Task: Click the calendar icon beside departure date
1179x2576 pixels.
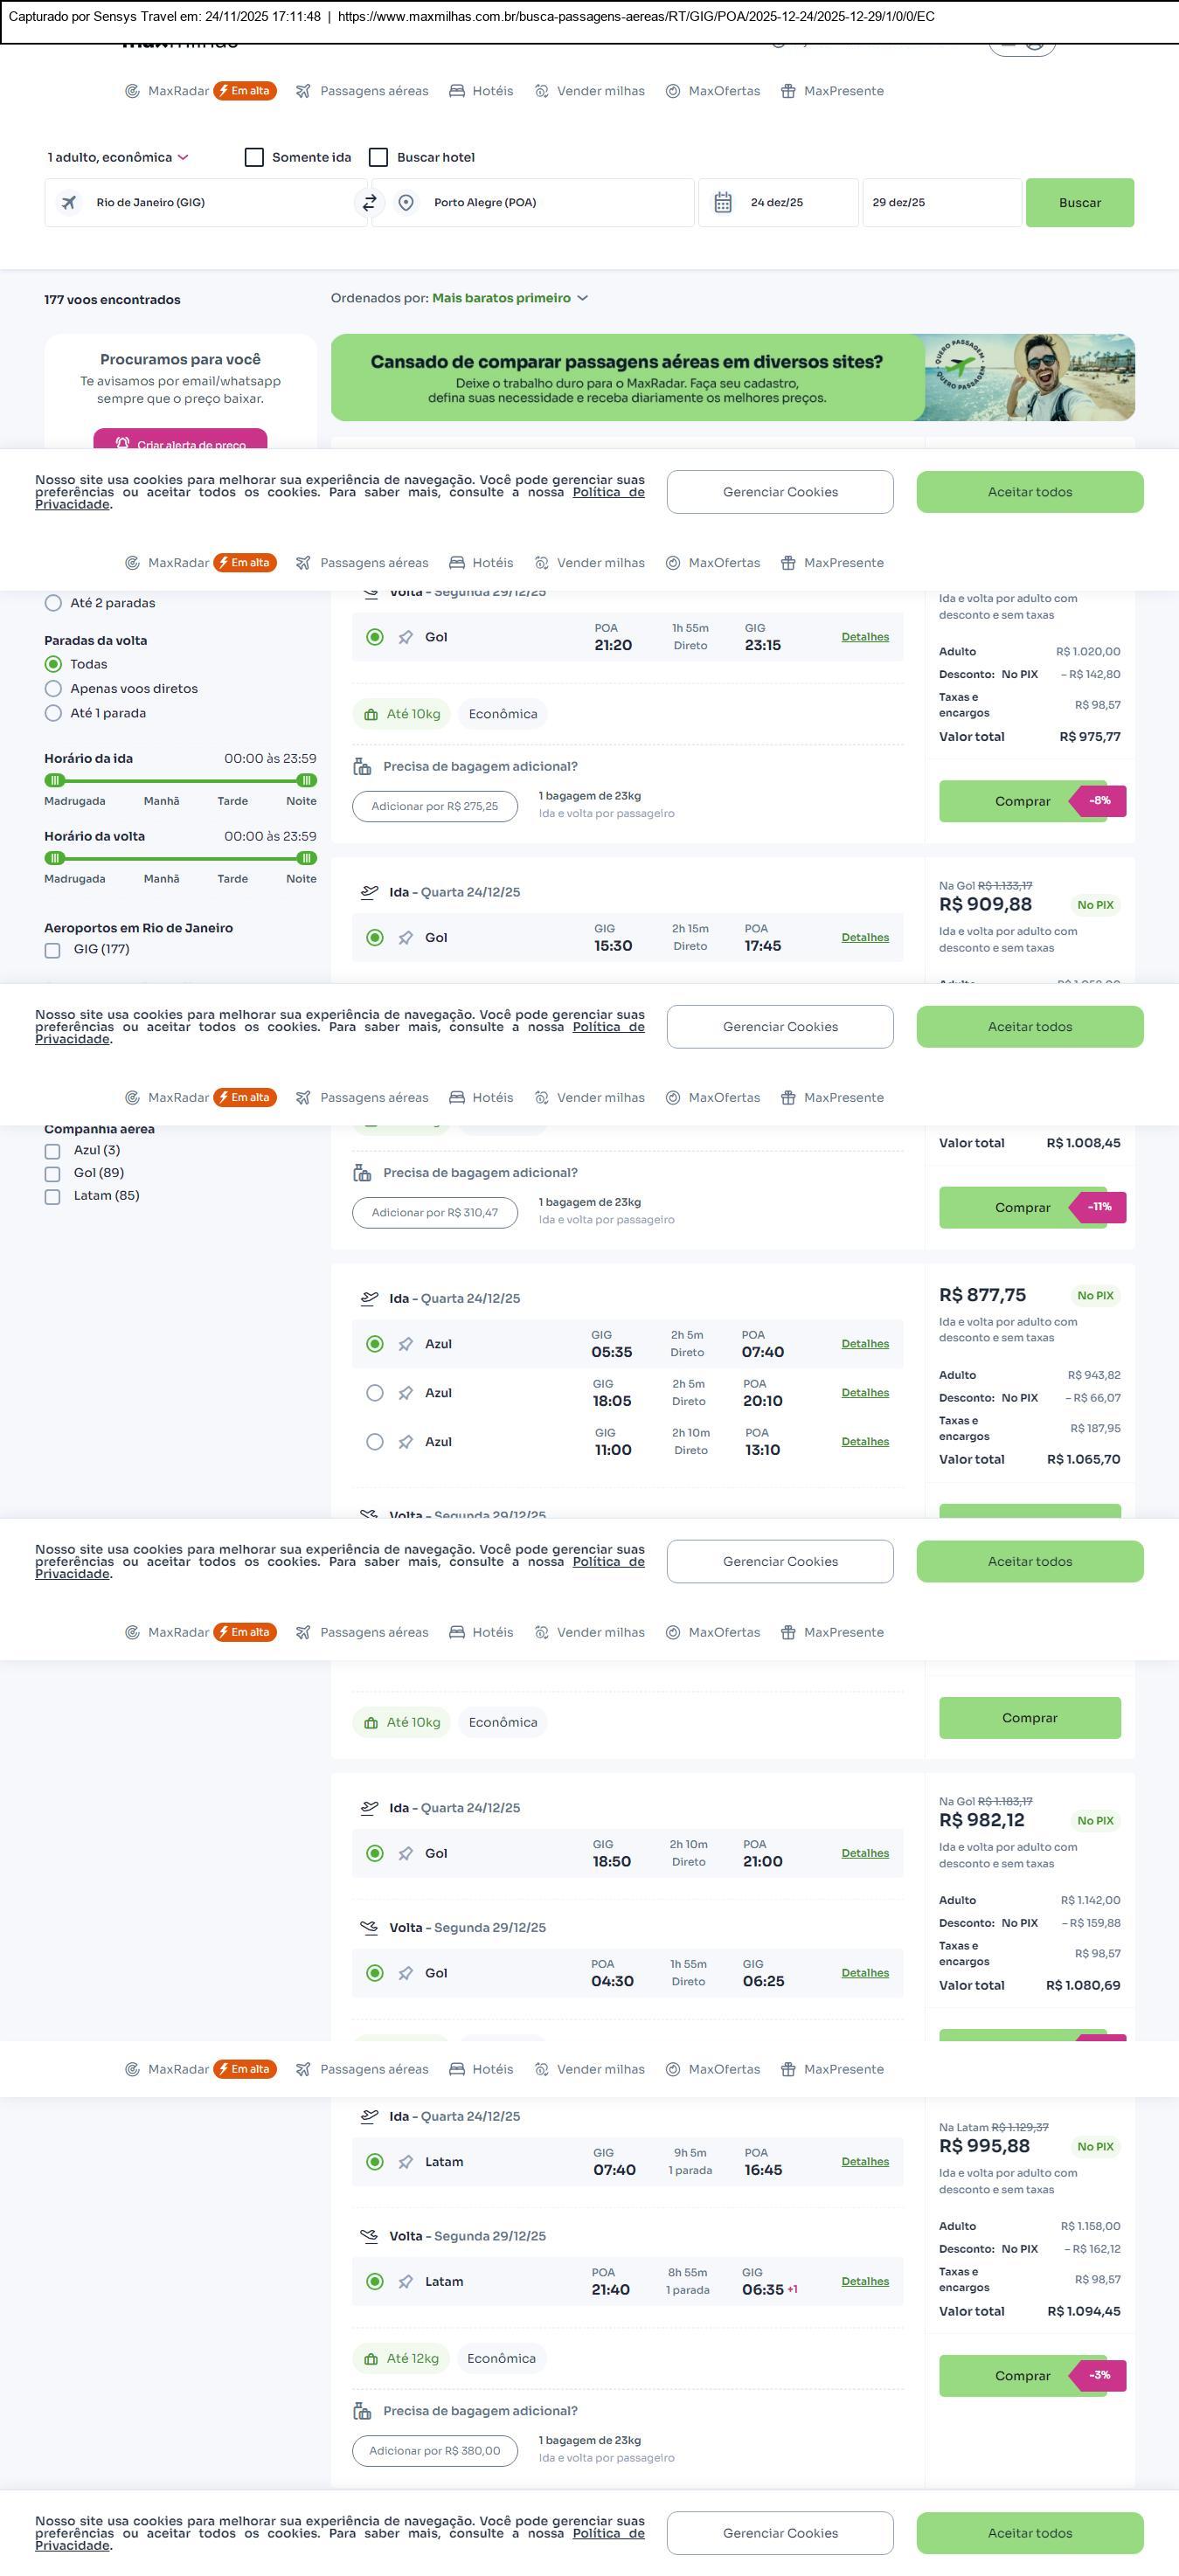Action: [x=723, y=203]
